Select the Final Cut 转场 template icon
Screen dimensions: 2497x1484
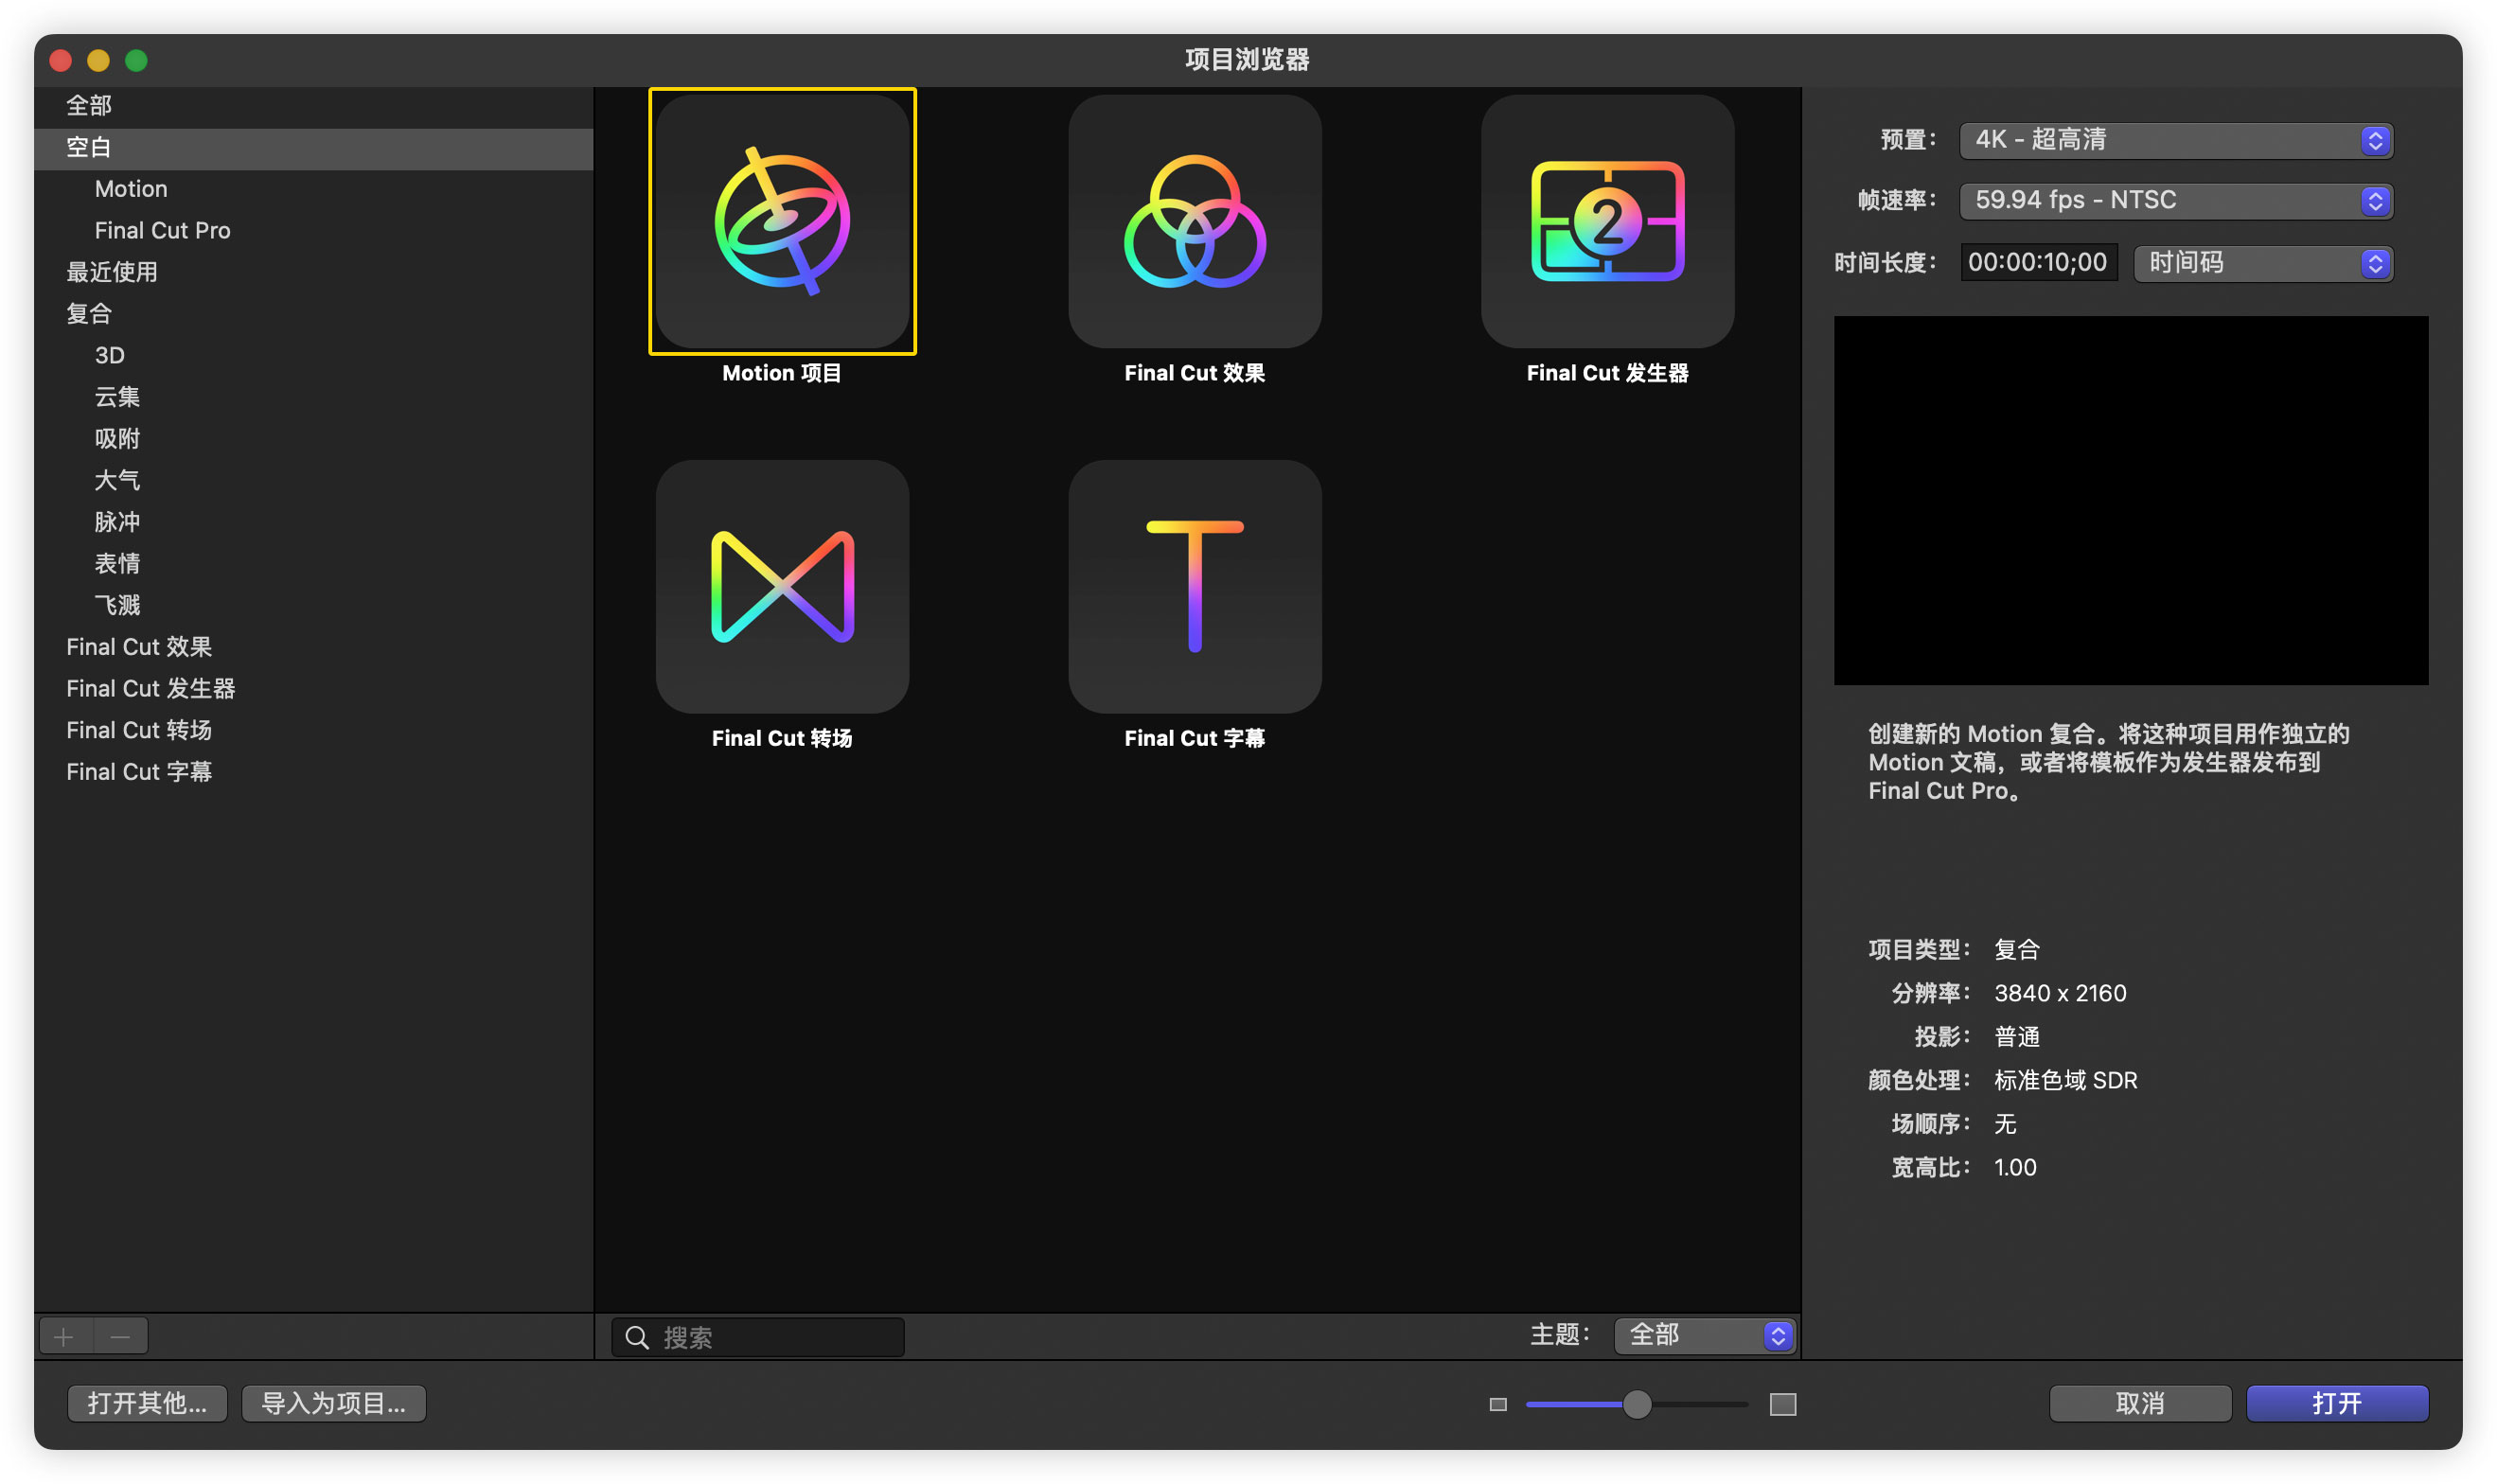click(782, 586)
